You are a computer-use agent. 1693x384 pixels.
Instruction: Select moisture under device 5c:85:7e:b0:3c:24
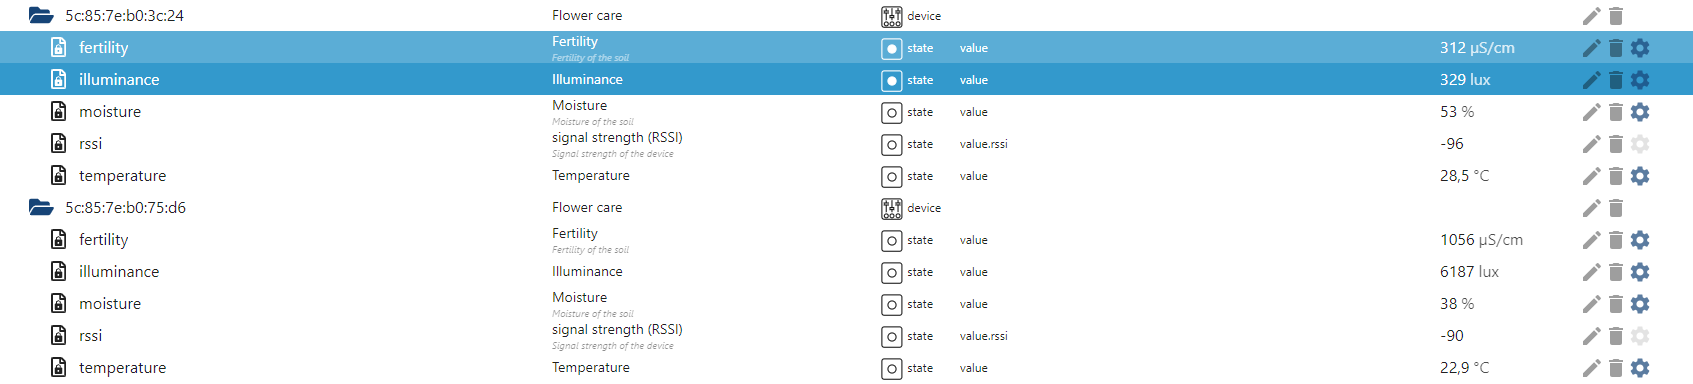(x=846, y=112)
